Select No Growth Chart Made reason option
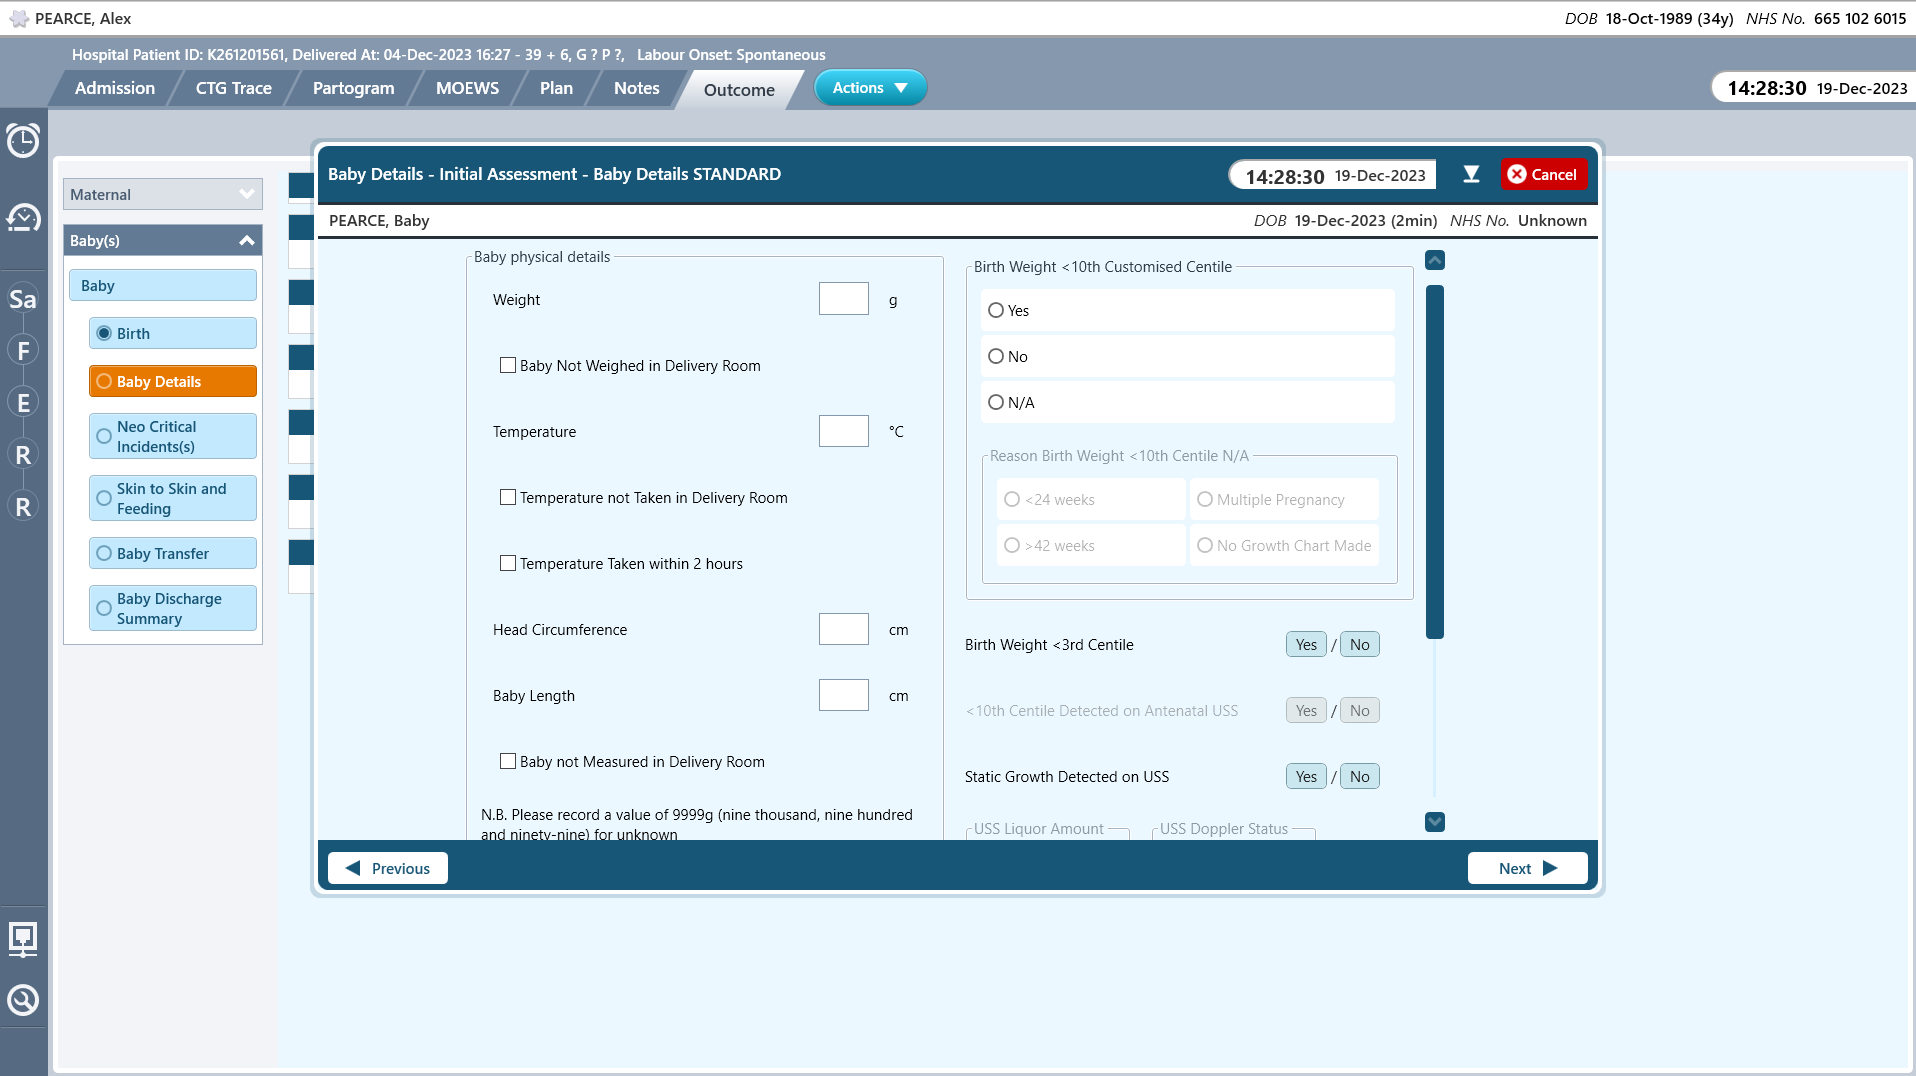 [x=1284, y=545]
